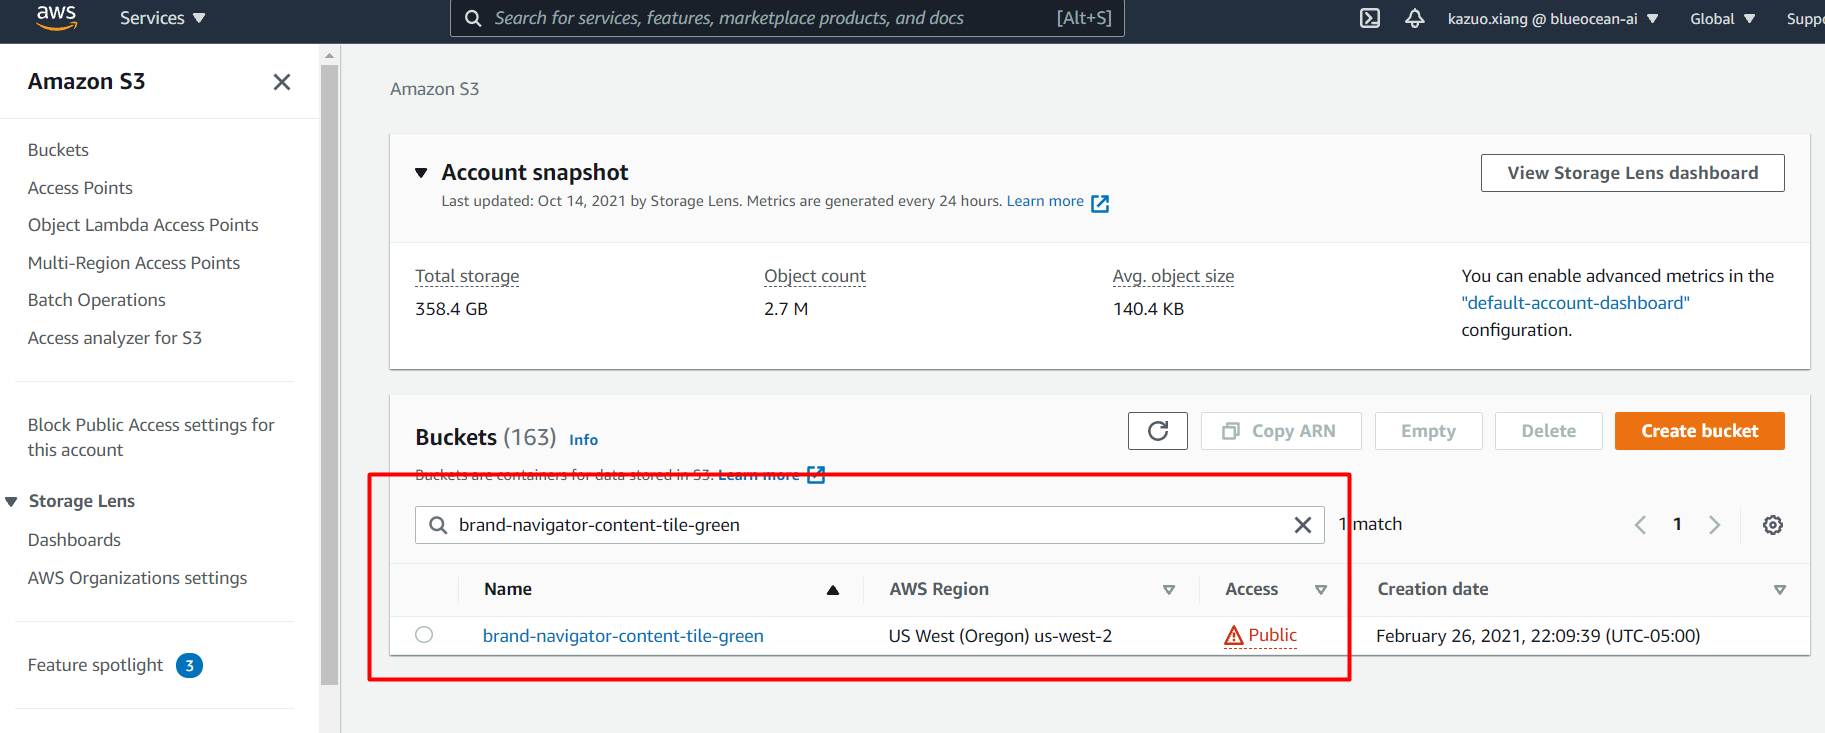Open the brand-navigator-content-tile-green bucket link
The width and height of the screenshot is (1825, 733).
(x=623, y=636)
